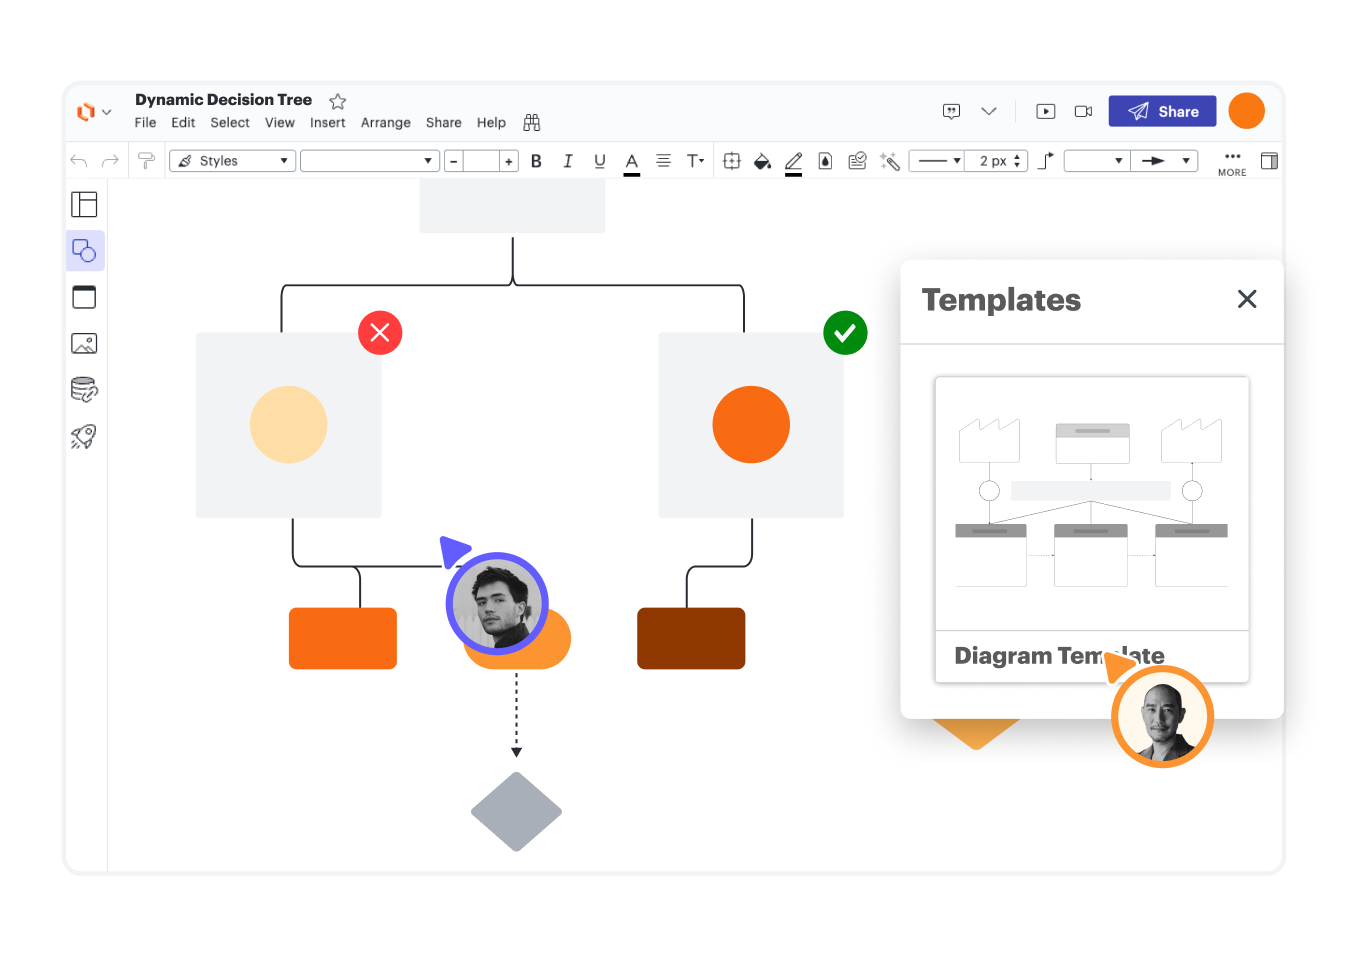1345x957 pixels.
Task: Toggle italic text formatting
Action: [x=568, y=161]
